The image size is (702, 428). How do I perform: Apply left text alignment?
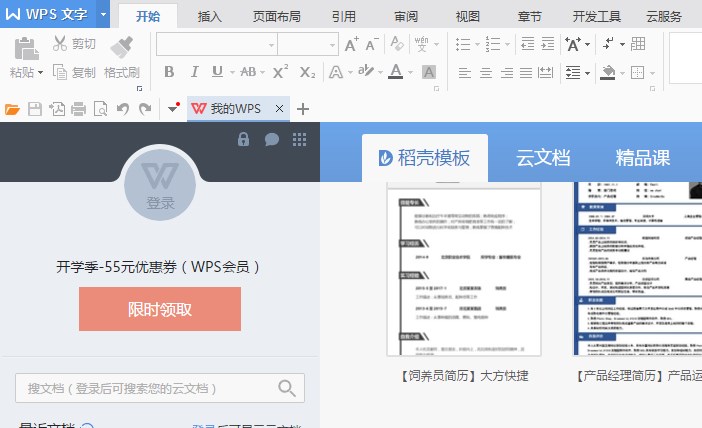(465, 73)
